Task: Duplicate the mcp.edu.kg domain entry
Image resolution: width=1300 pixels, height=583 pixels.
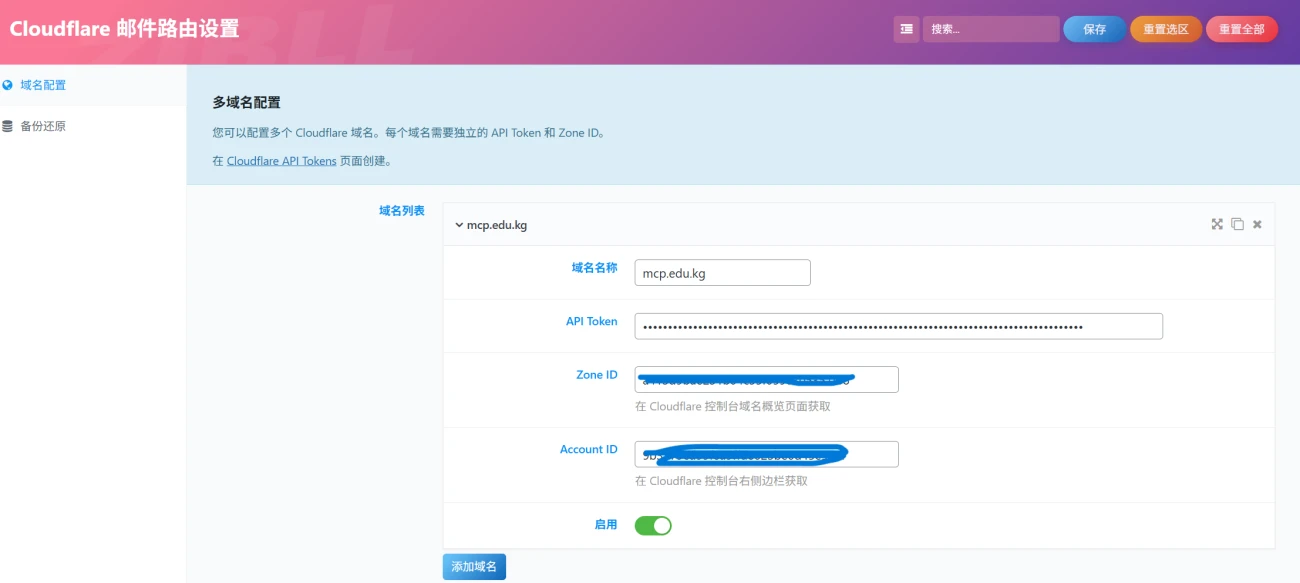Action: [x=1237, y=224]
